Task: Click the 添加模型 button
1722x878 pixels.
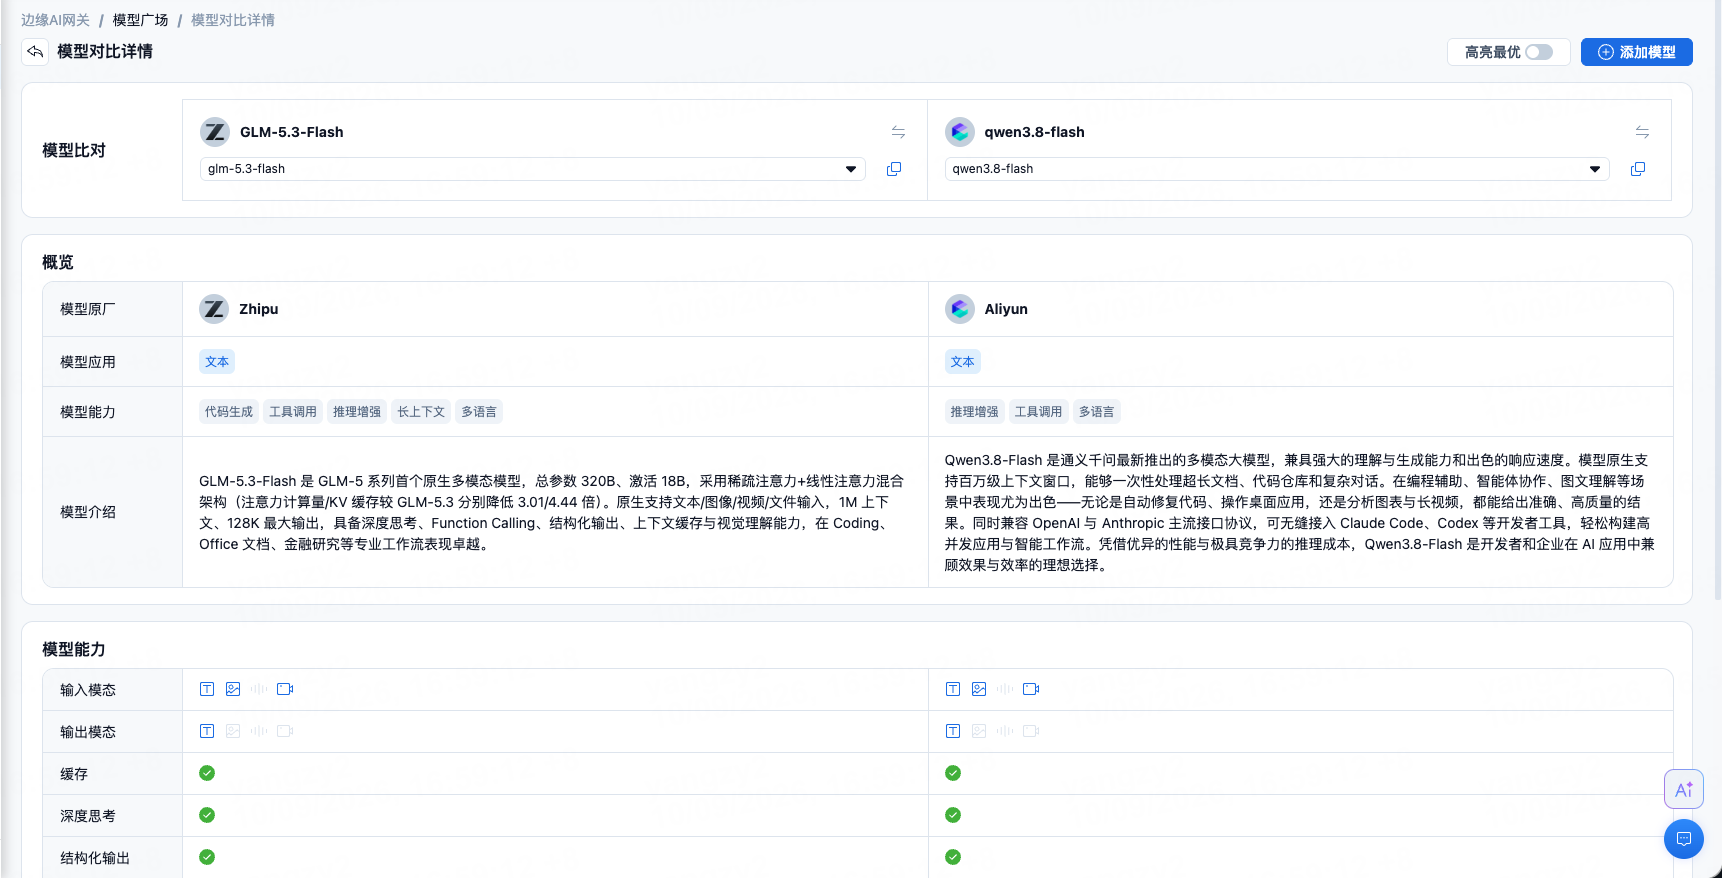Action: 1636,52
